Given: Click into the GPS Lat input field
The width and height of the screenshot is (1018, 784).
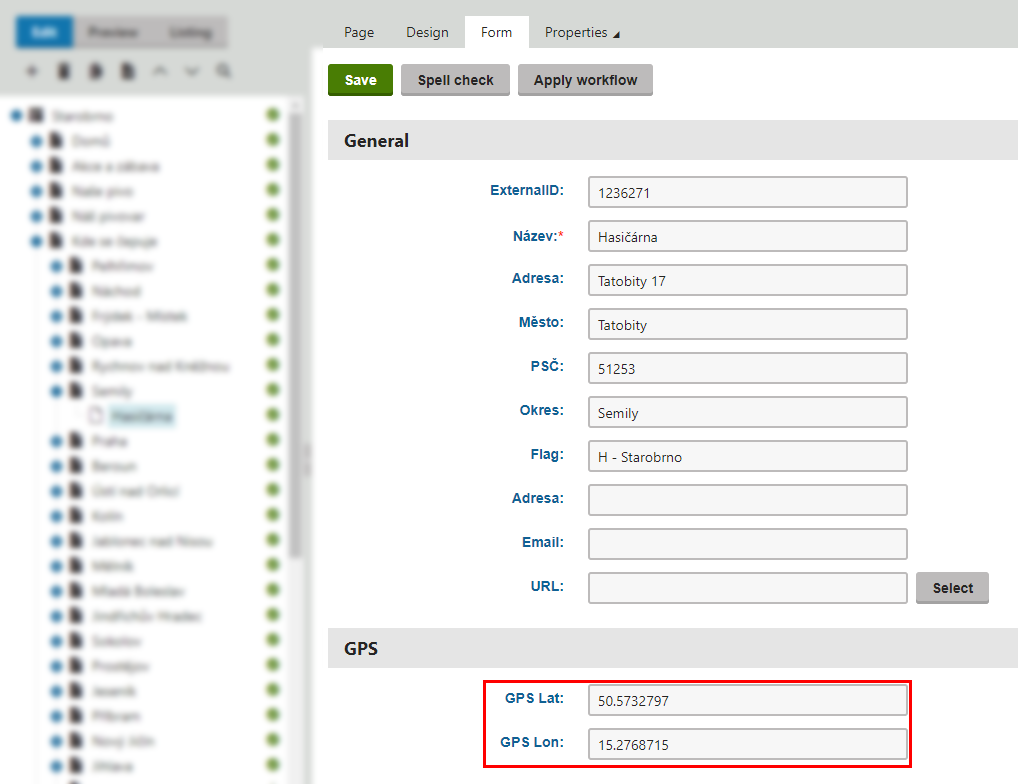Looking at the screenshot, I should pos(747,701).
